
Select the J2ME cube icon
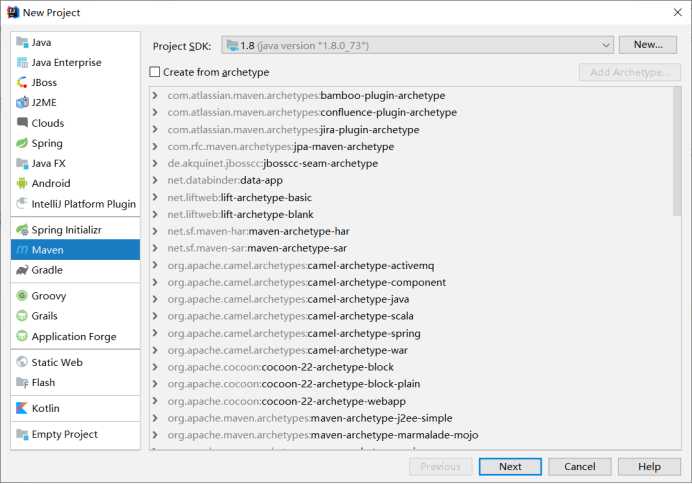22,102
